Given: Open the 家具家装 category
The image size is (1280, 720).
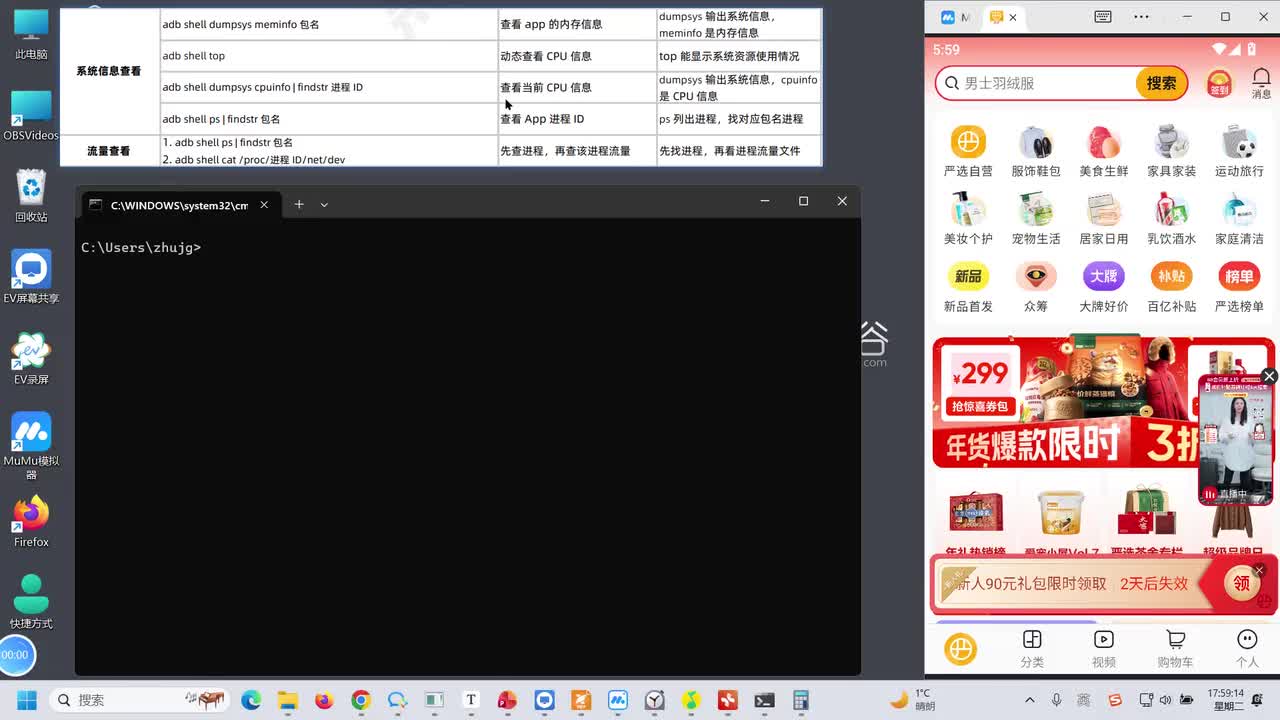Looking at the screenshot, I should click(x=1171, y=142).
